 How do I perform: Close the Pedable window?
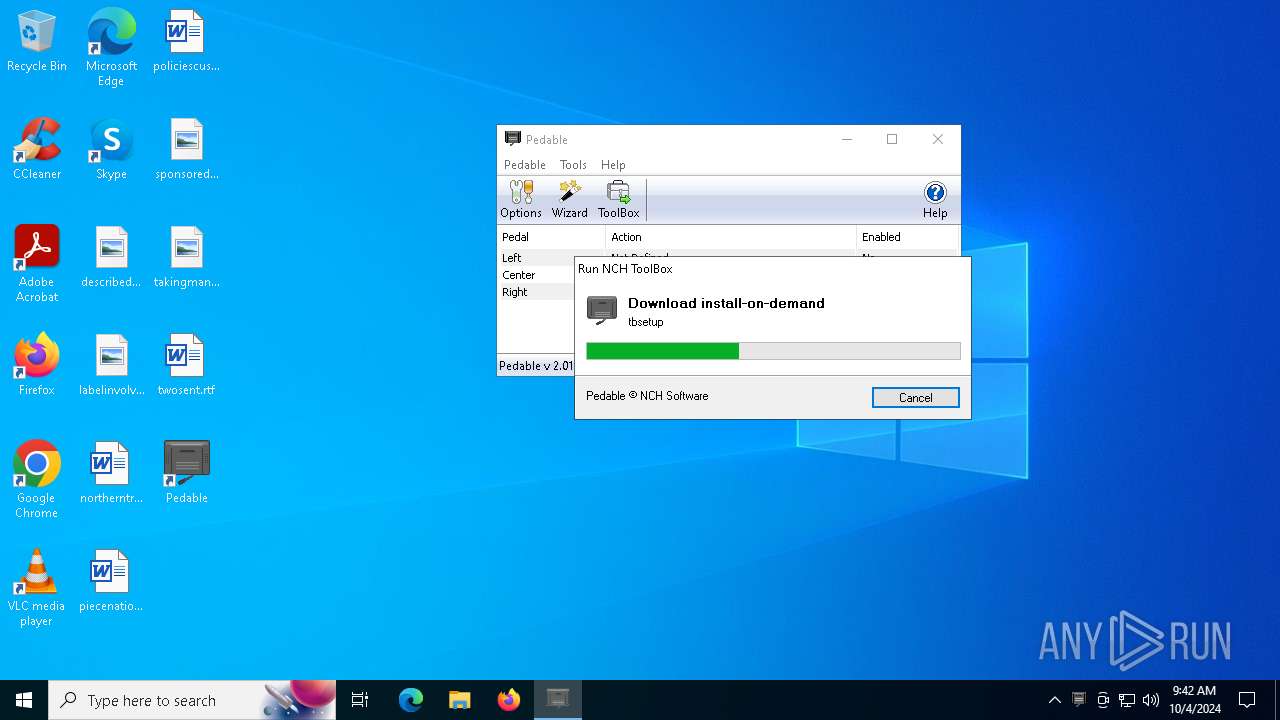(938, 139)
